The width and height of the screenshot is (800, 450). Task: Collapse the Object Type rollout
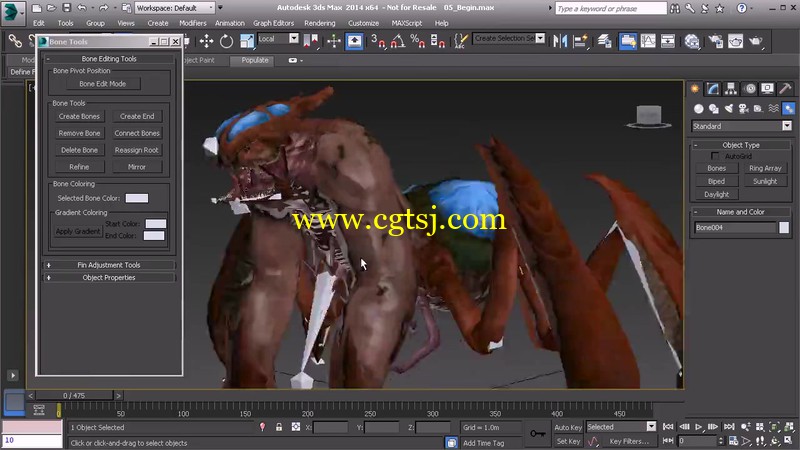coord(741,145)
